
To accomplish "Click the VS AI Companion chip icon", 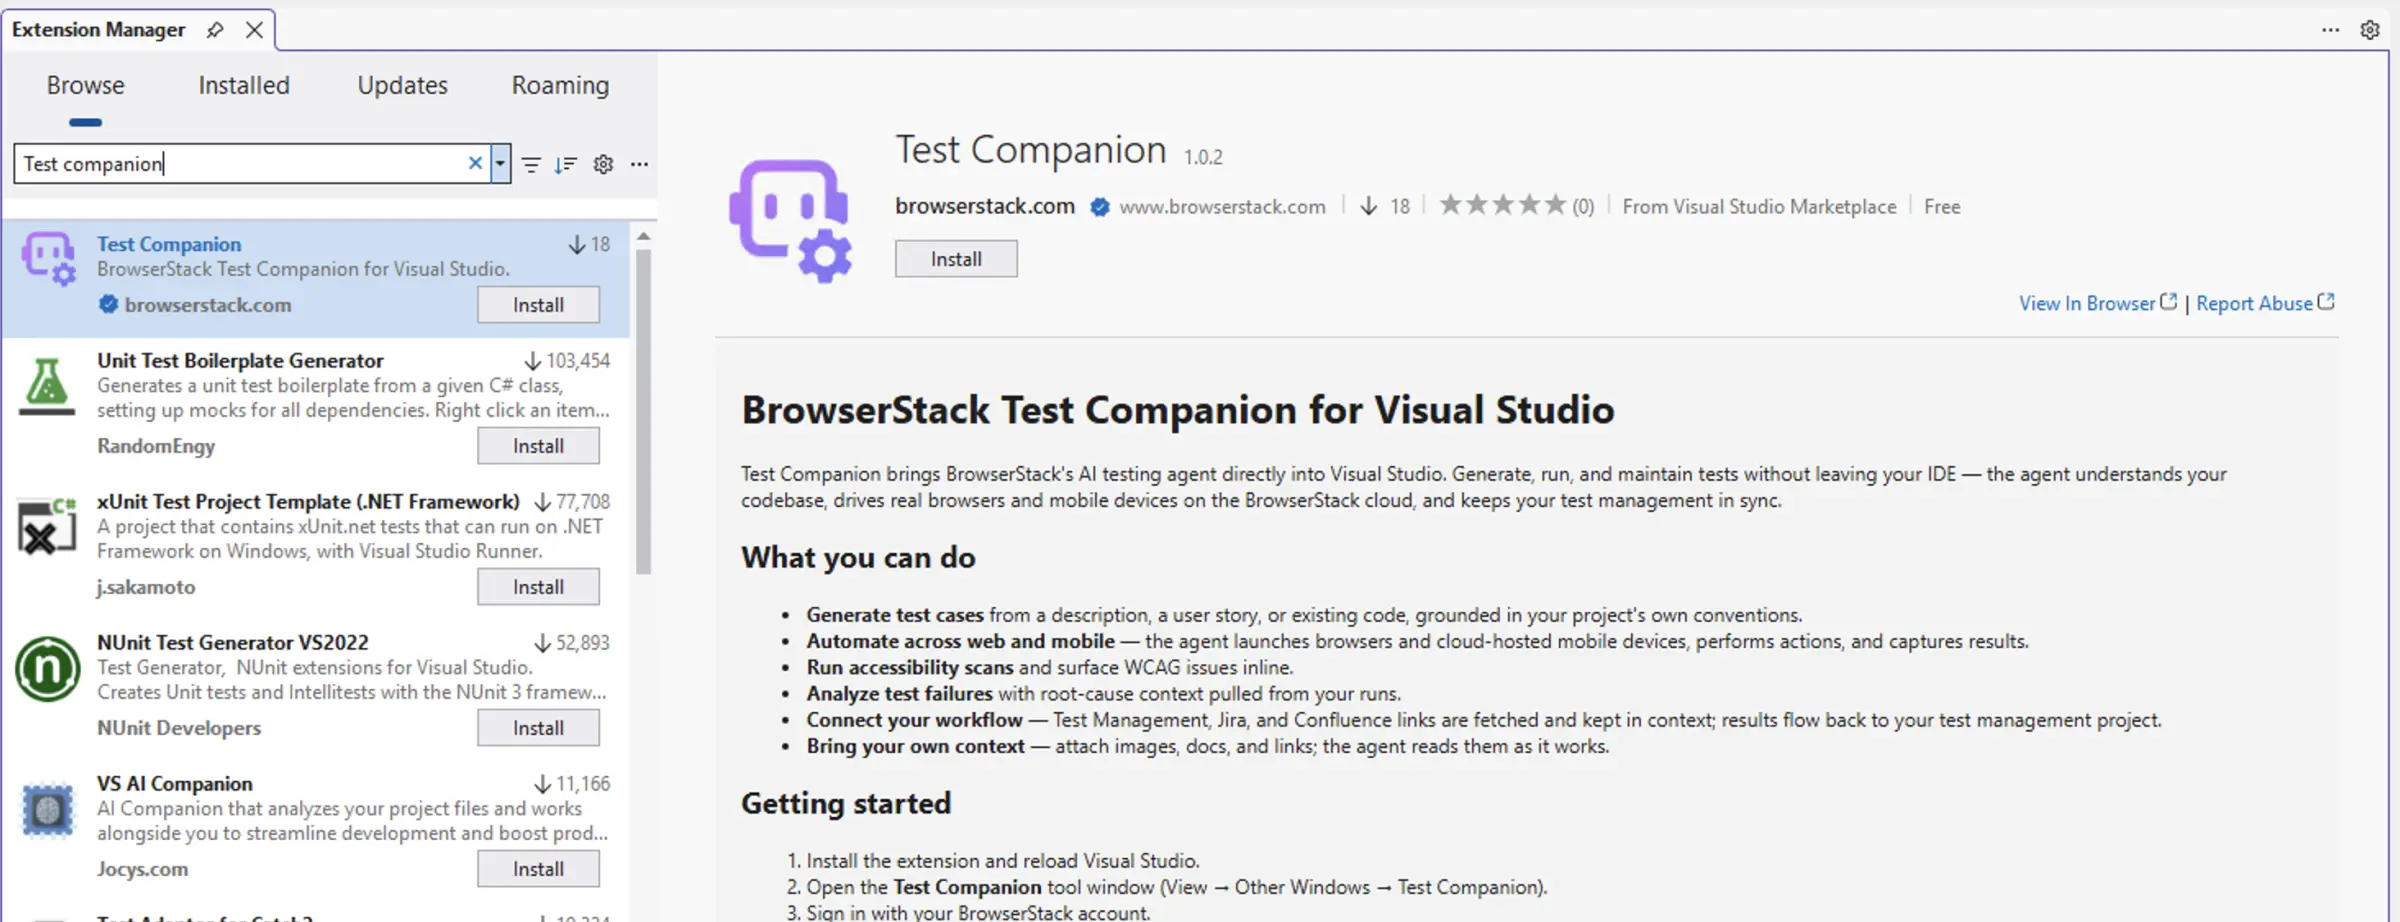I will (47, 810).
